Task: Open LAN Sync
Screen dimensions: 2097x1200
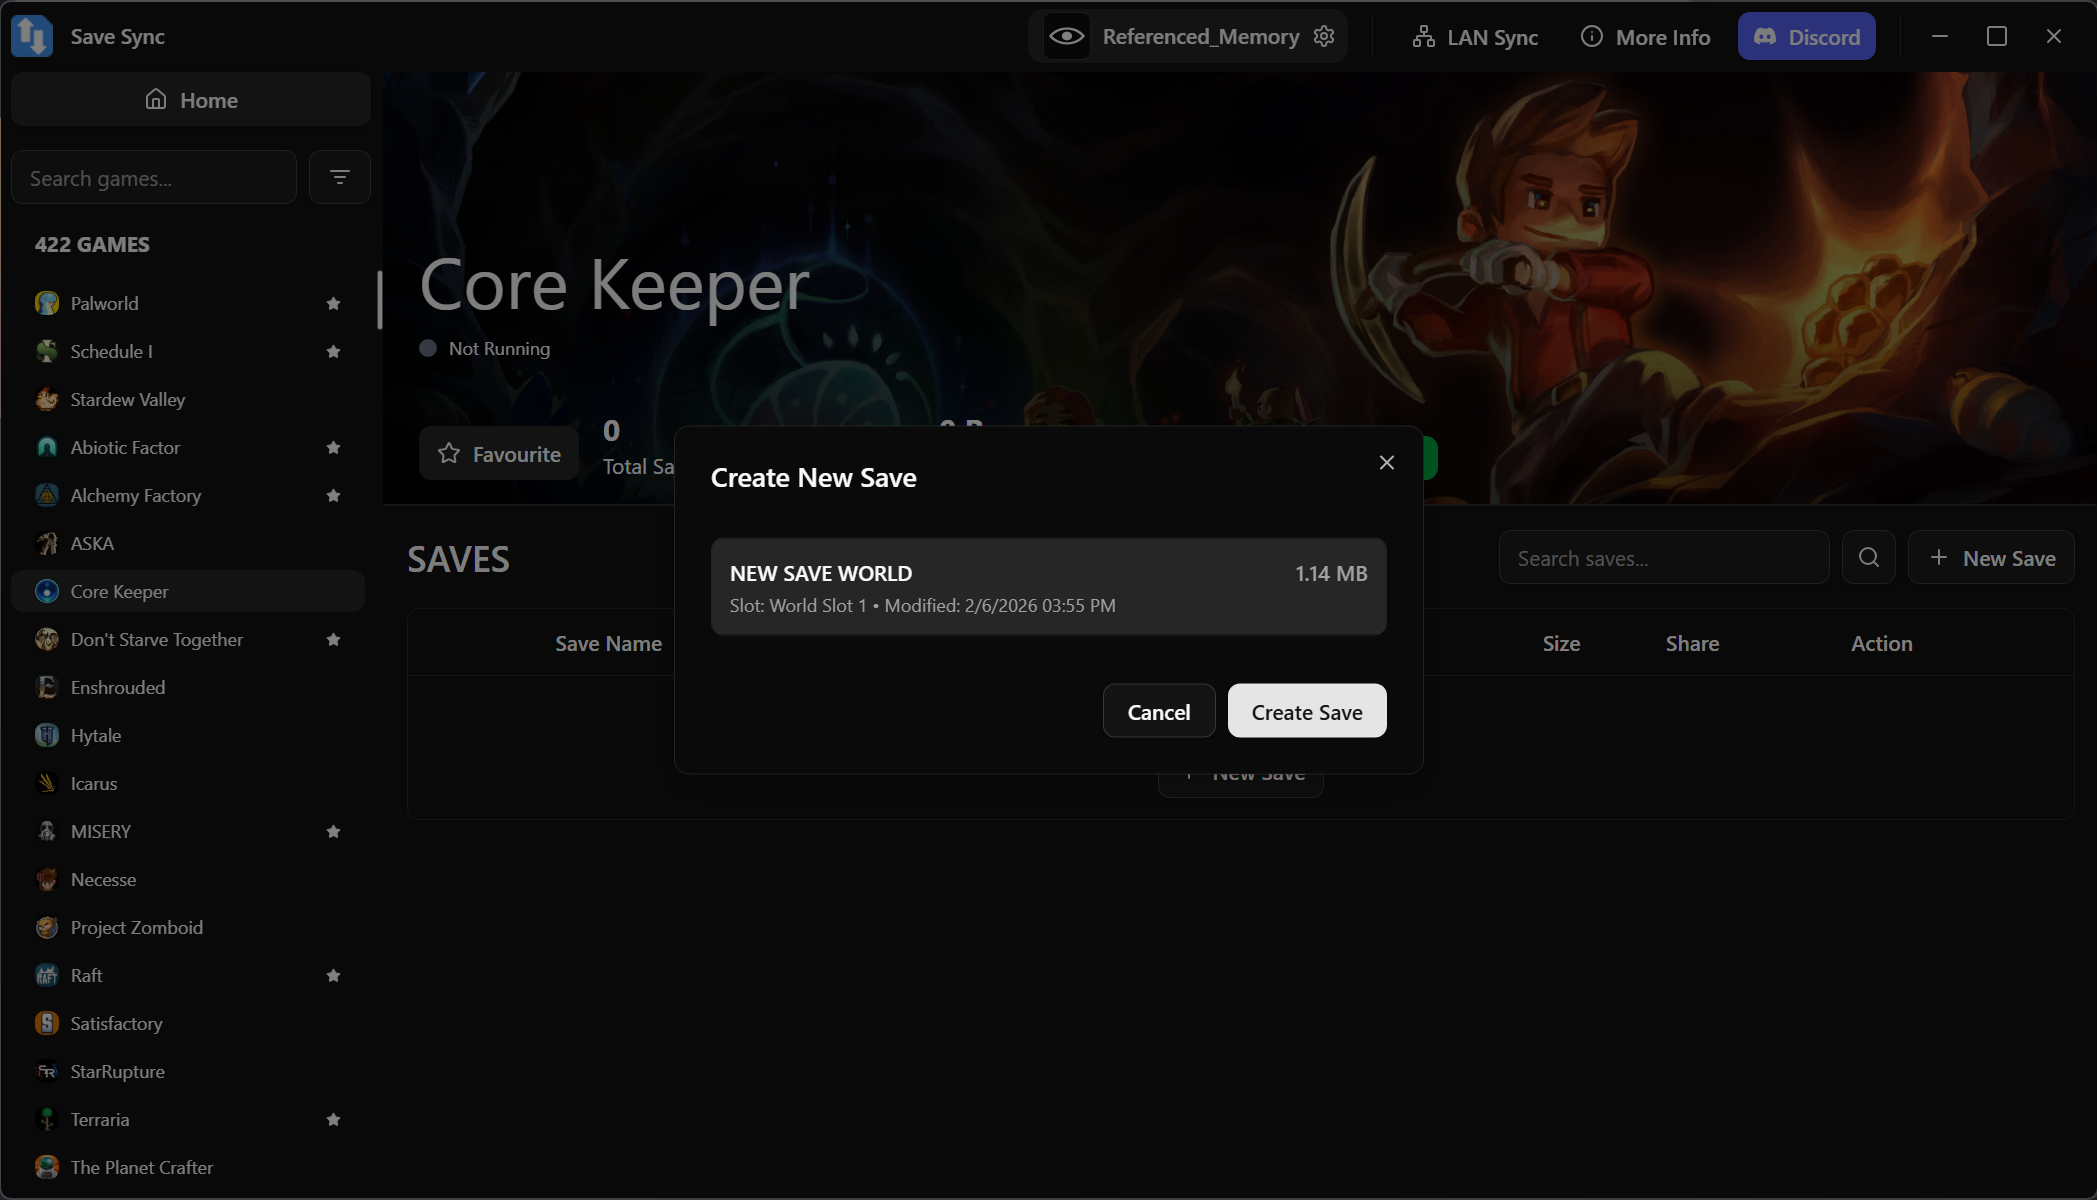Action: tap(1475, 37)
